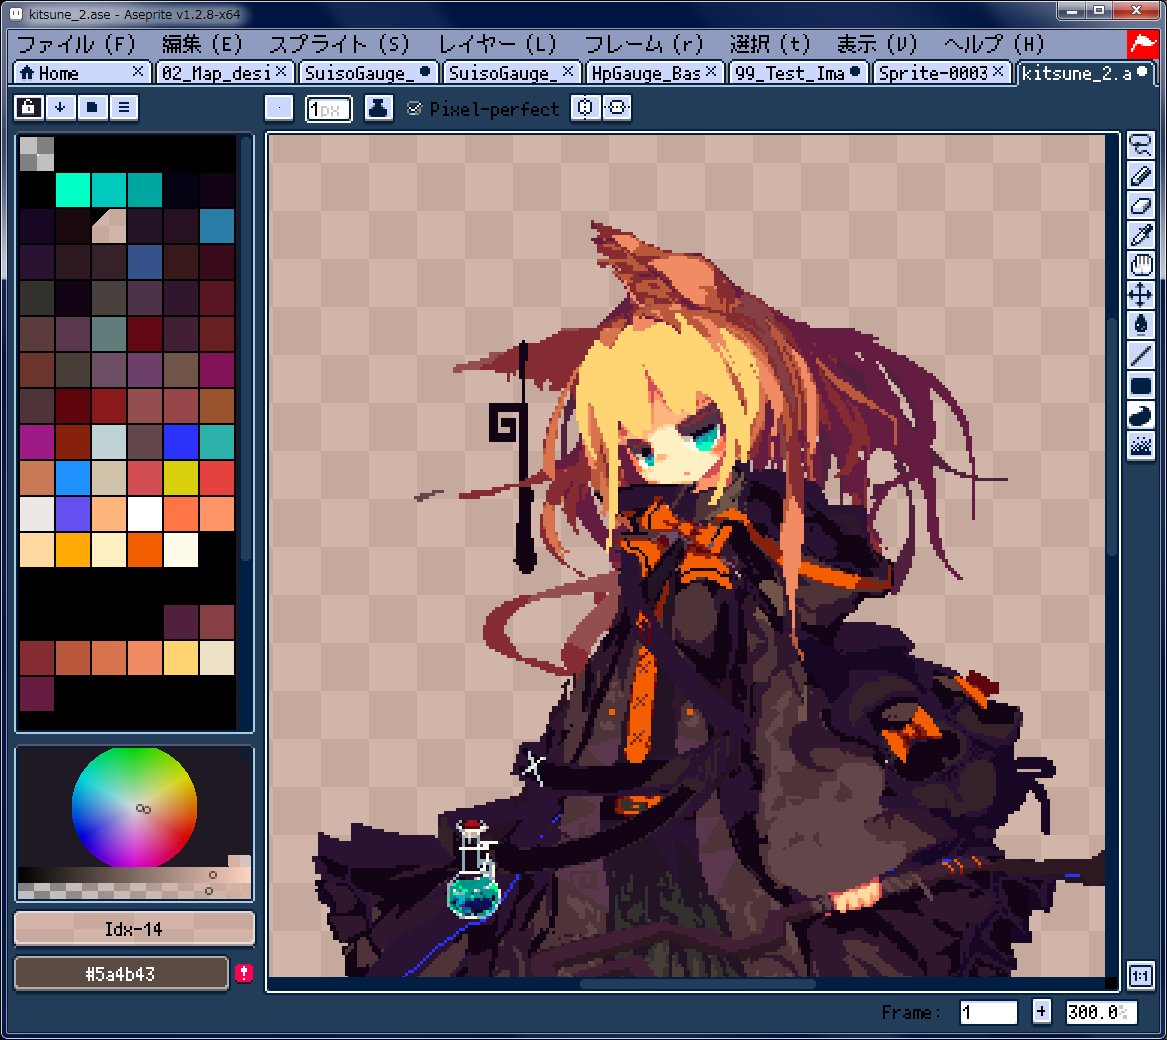Viewport: 1167px width, 1040px height.
Task: Click the canvas horizontal scrollbar
Action: (696, 983)
